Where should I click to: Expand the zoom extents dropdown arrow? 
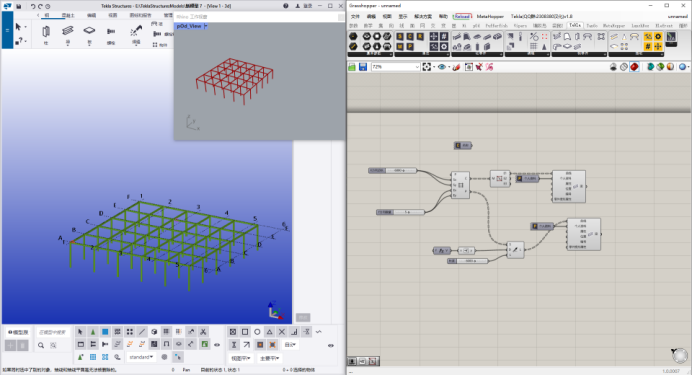point(434,67)
